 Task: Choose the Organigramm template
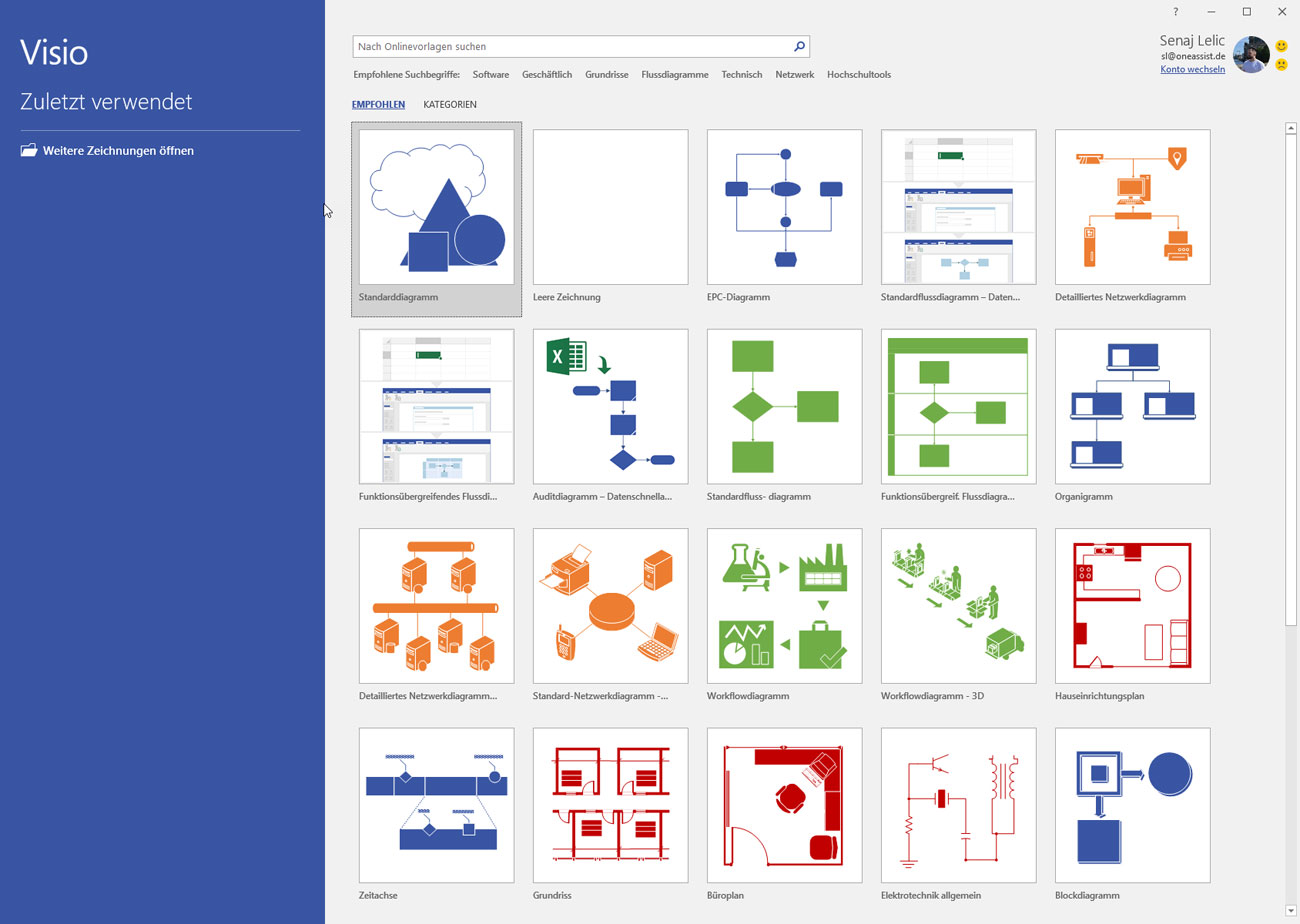click(1133, 407)
